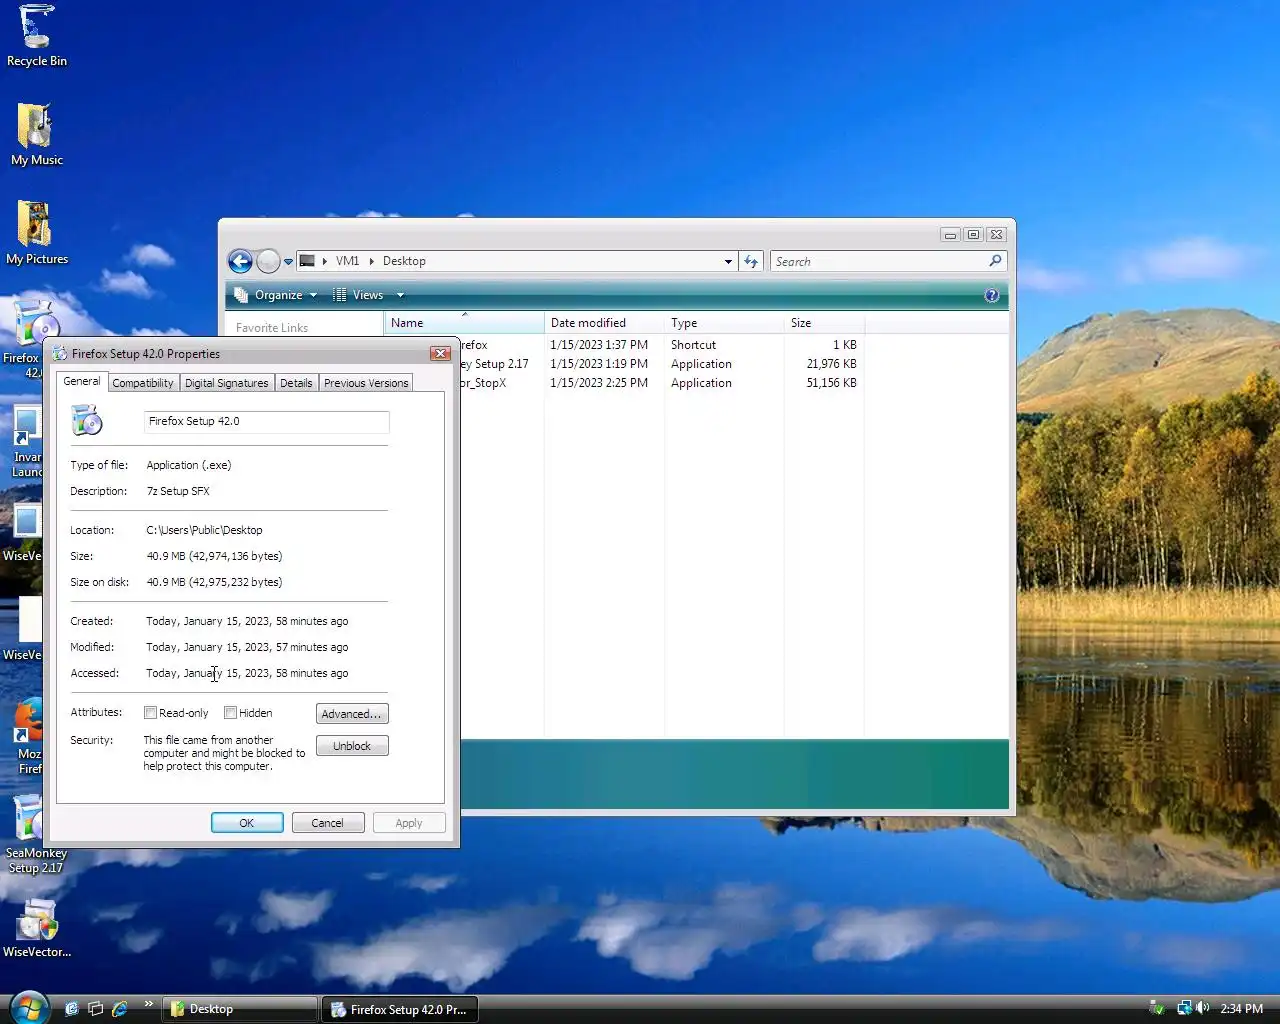Click the Refresh button beside address bar

click(x=751, y=261)
